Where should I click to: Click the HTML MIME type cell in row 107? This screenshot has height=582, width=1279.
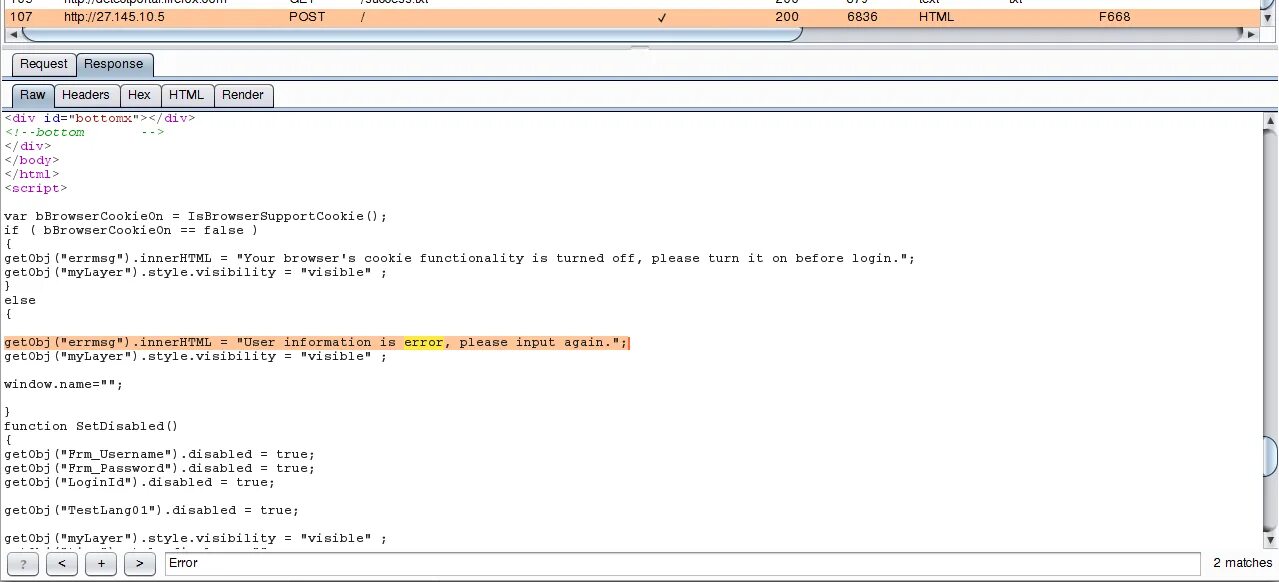[x=937, y=17]
